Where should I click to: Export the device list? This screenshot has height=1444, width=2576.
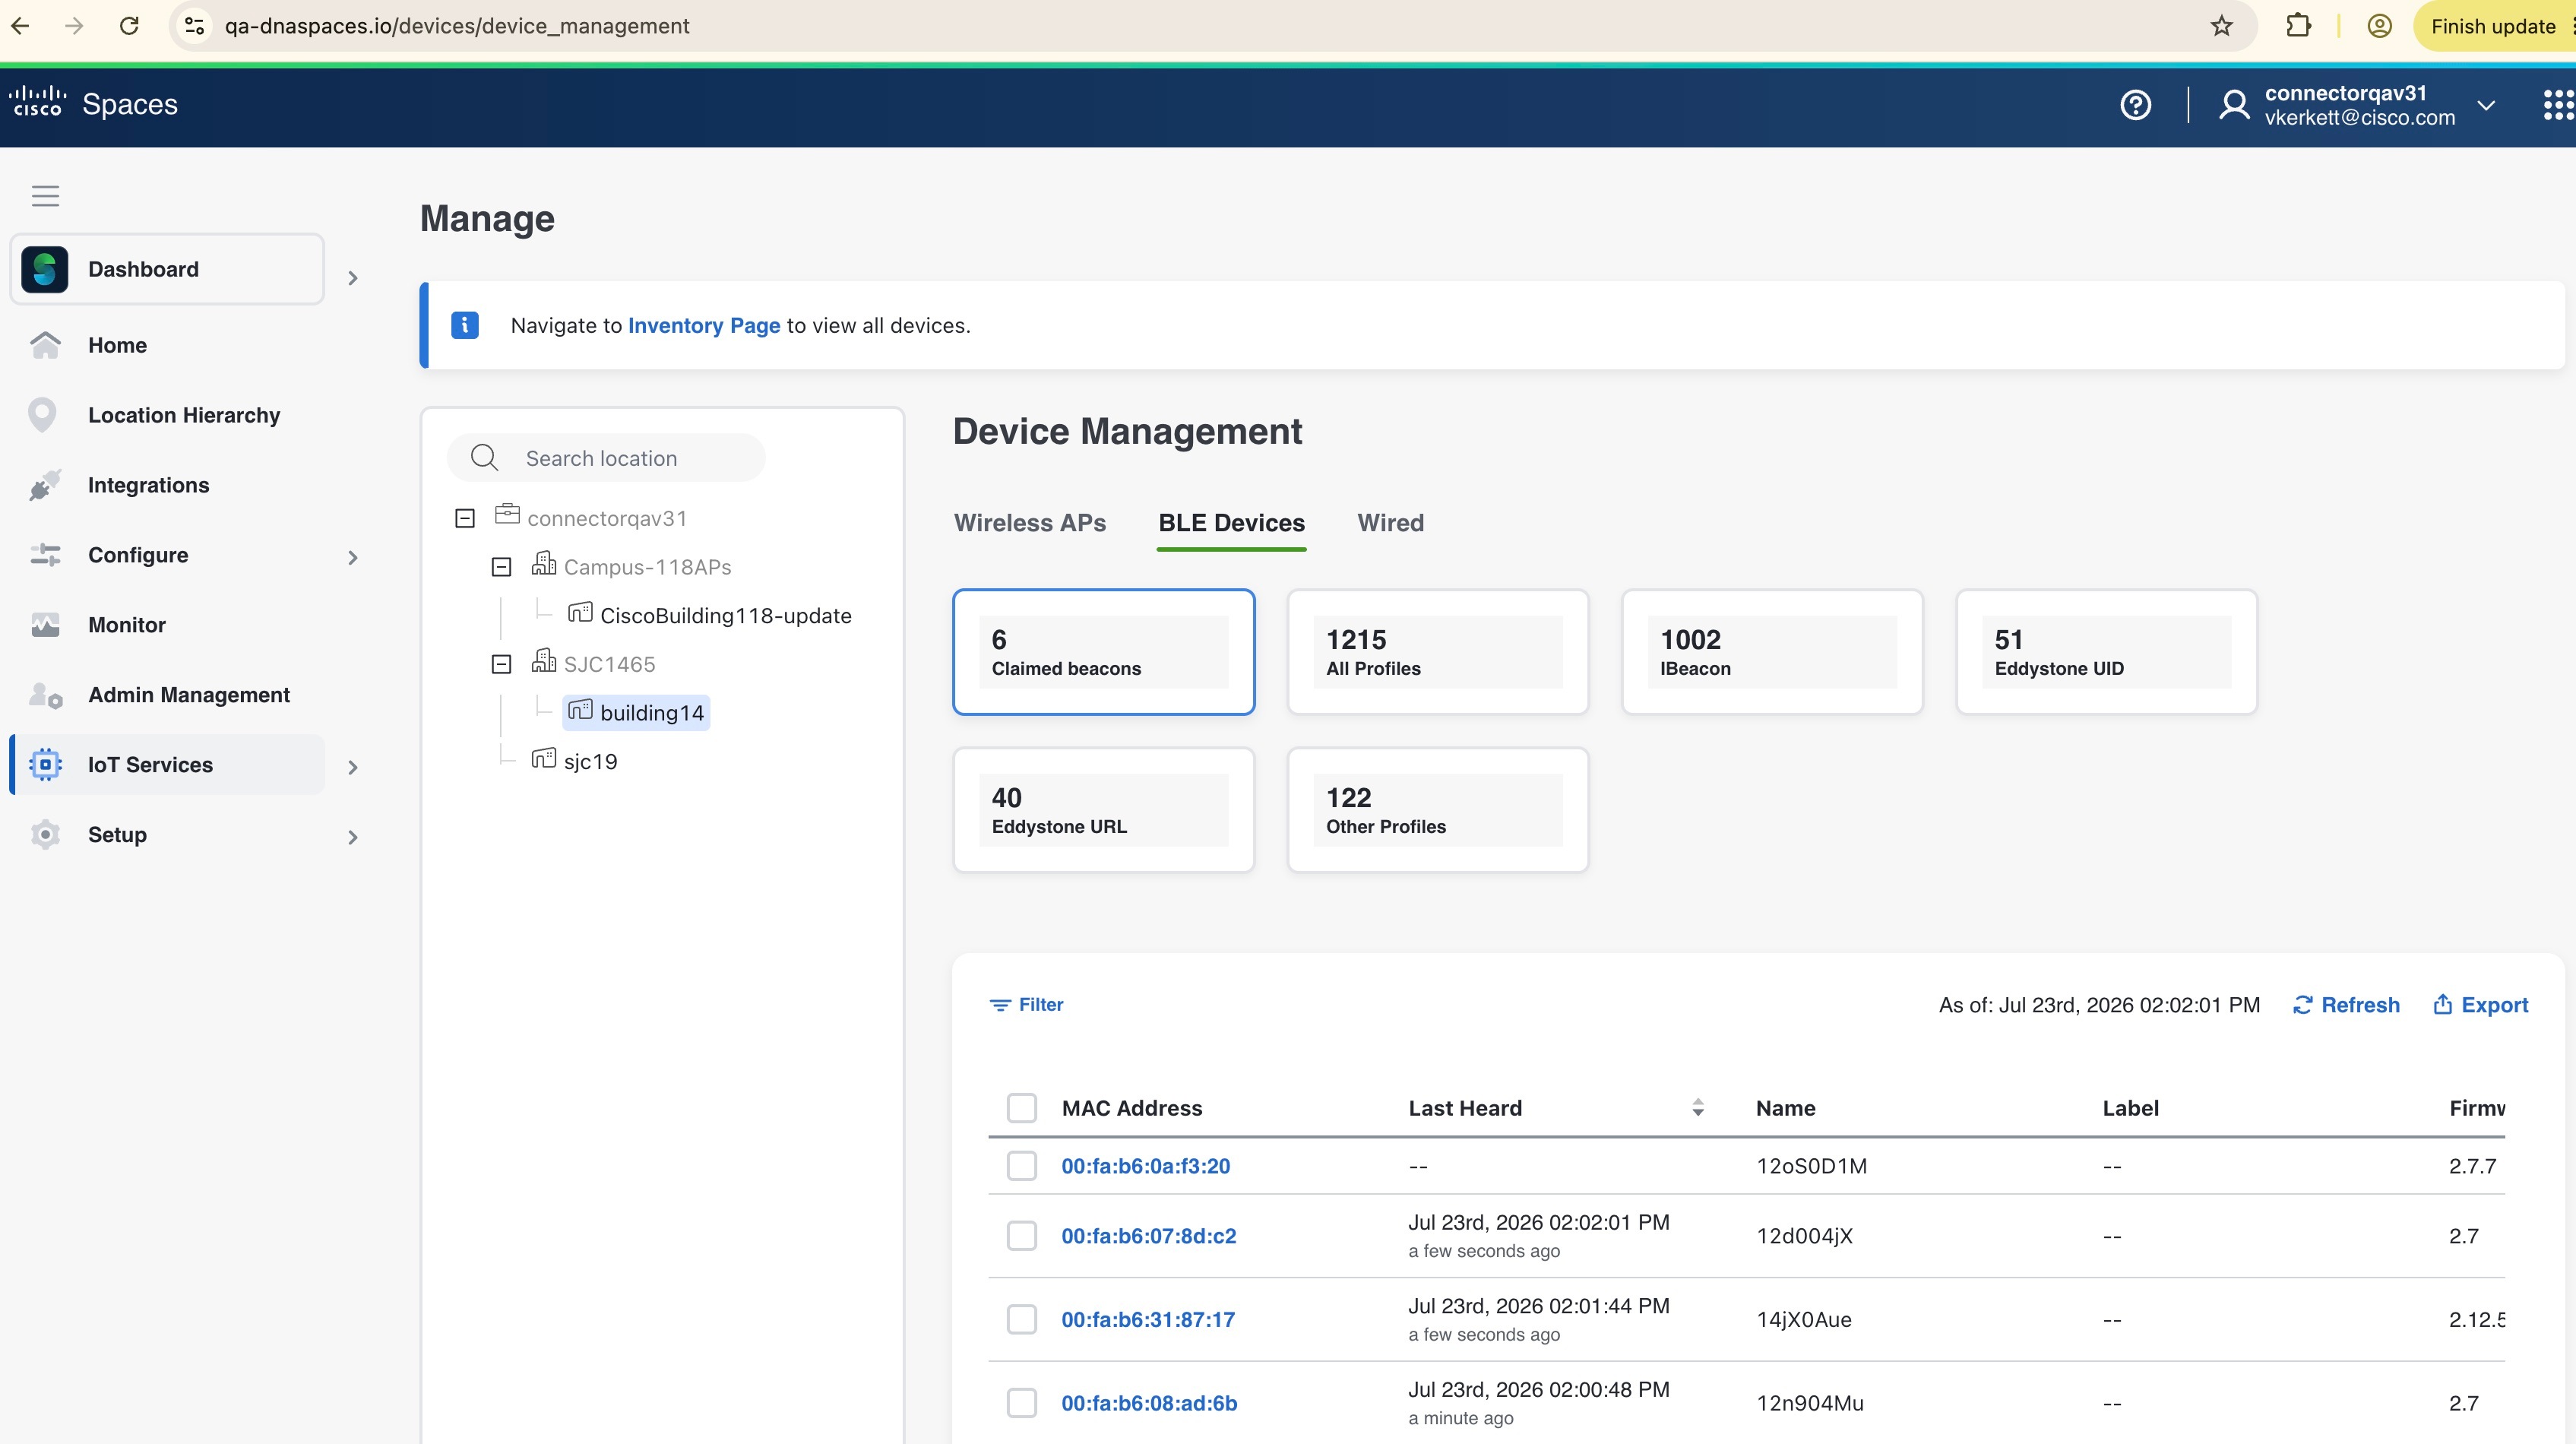coord(2480,1005)
